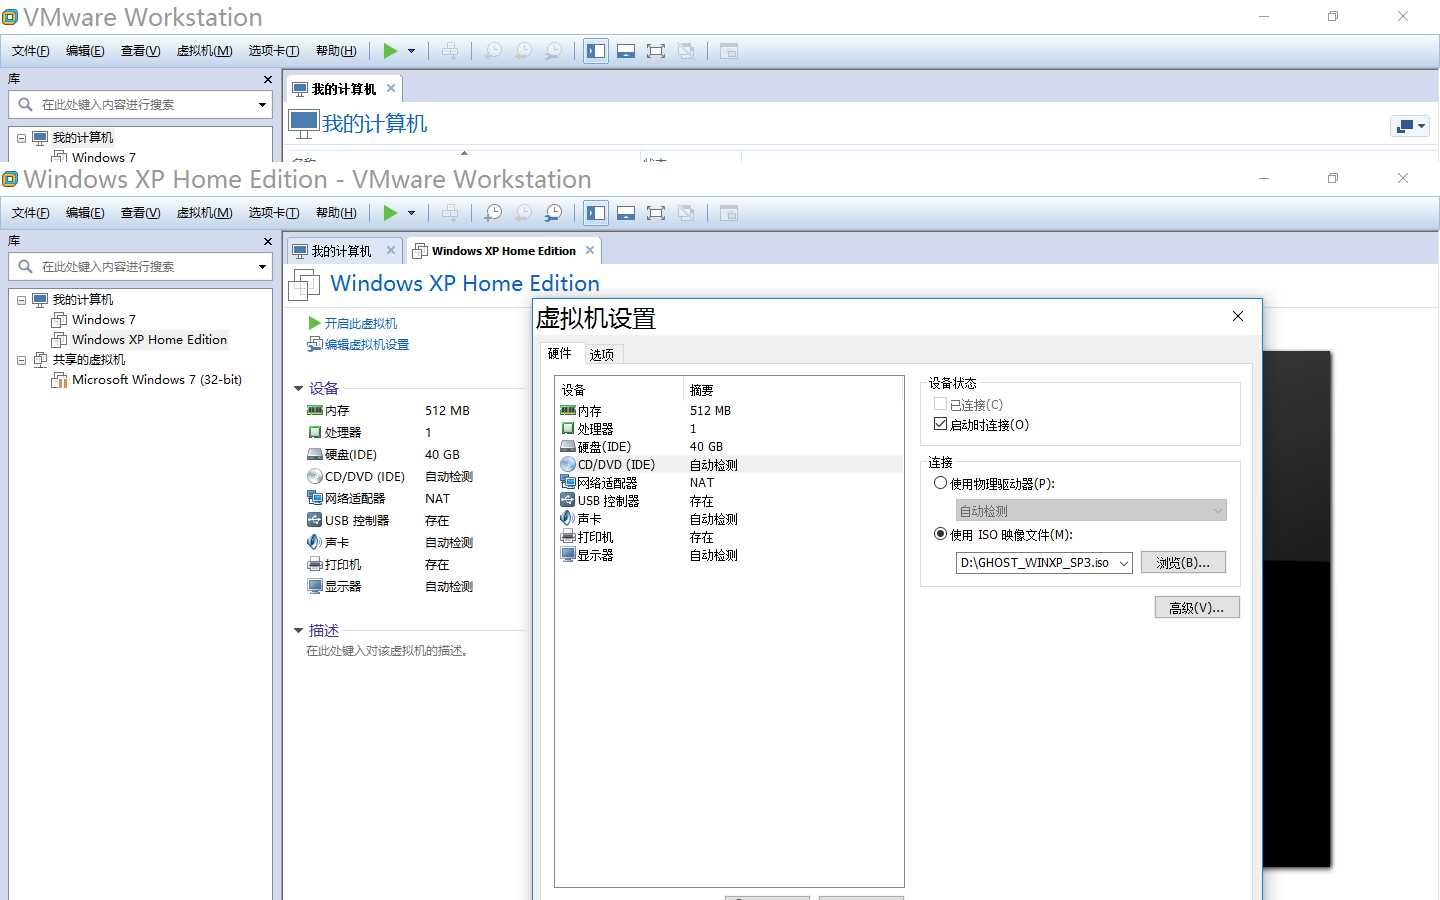Click the green play icon in the back VMware Workstation window
The width and height of the screenshot is (1440, 900).
click(x=390, y=51)
